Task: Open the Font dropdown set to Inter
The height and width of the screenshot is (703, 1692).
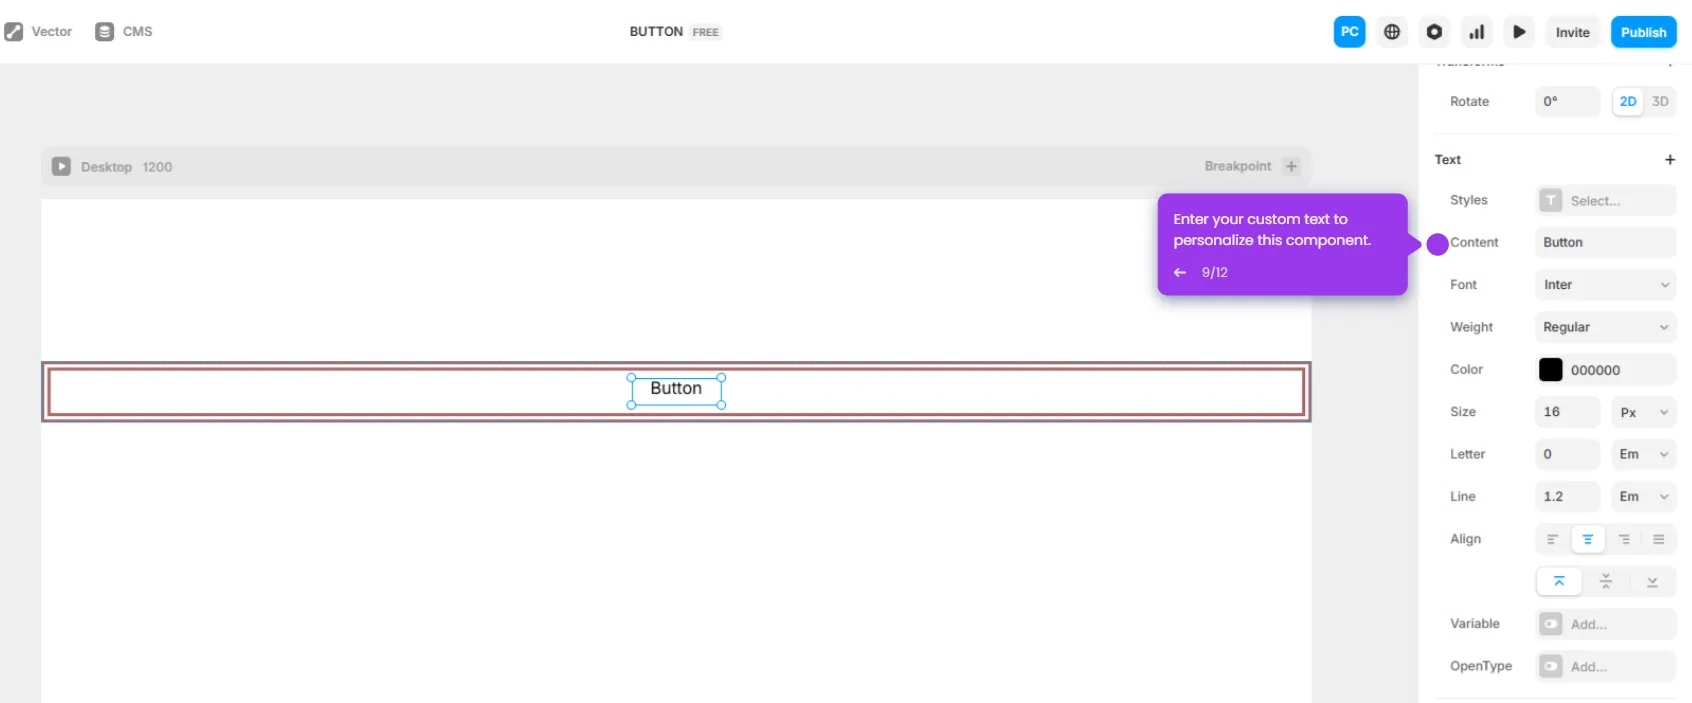Action: click(x=1605, y=285)
